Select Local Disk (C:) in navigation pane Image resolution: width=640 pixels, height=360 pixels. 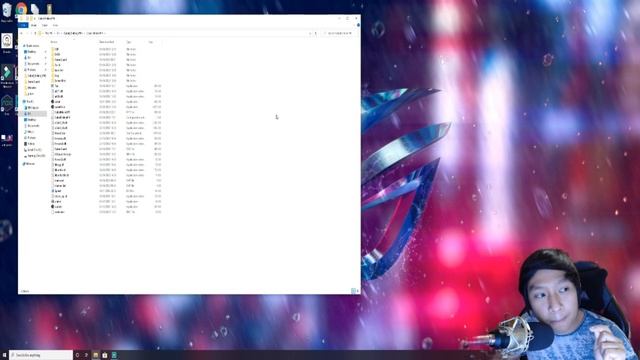click(33, 149)
